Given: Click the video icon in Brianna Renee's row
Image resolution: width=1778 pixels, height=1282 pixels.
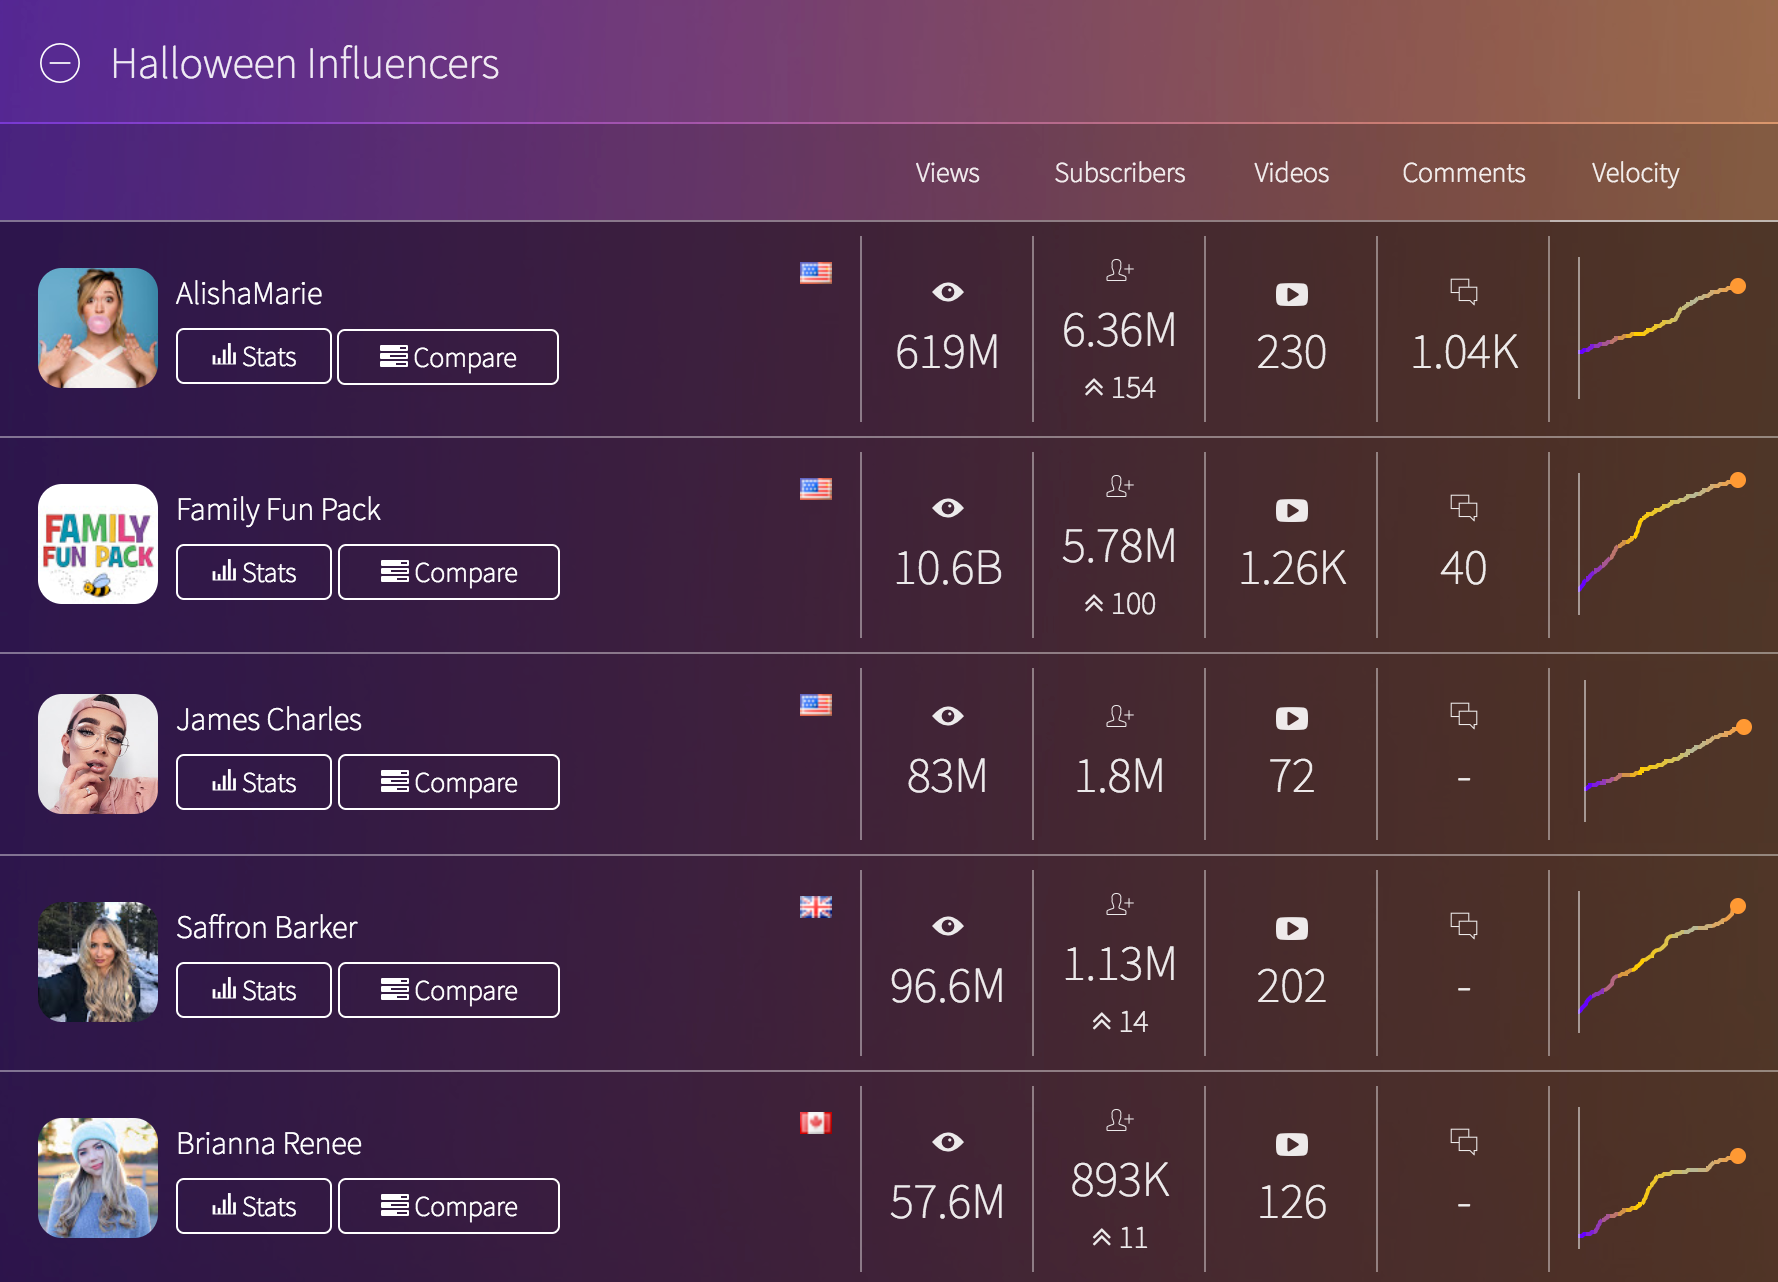Looking at the screenshot, I should click(1291, 1145).
